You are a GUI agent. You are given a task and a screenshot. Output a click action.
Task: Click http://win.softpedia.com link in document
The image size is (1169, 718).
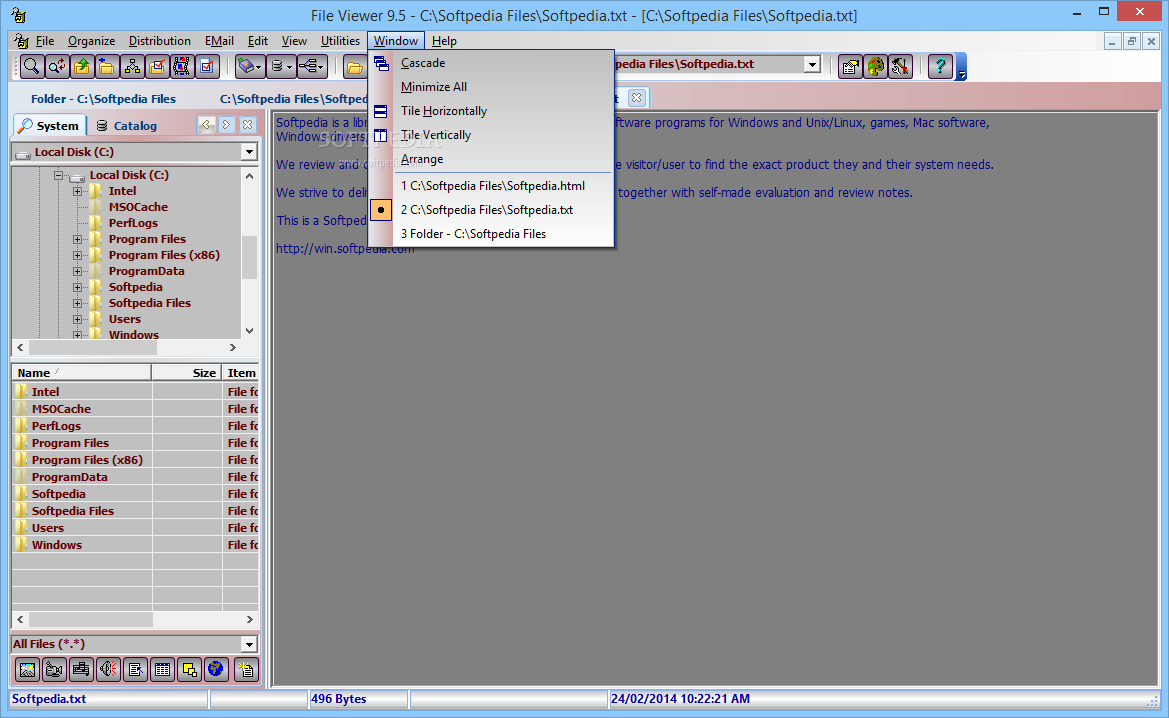[345, 248]
